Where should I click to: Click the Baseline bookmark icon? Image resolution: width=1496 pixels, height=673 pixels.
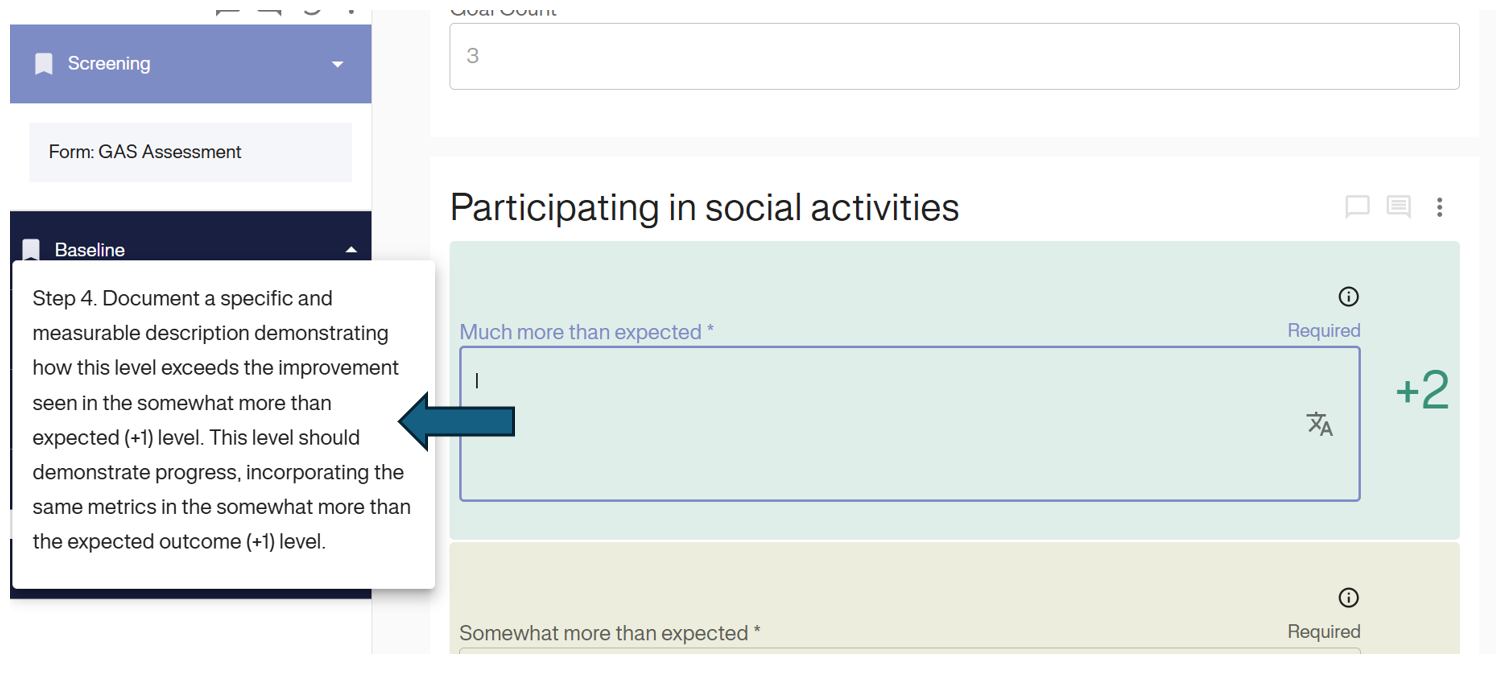[32, 249]
